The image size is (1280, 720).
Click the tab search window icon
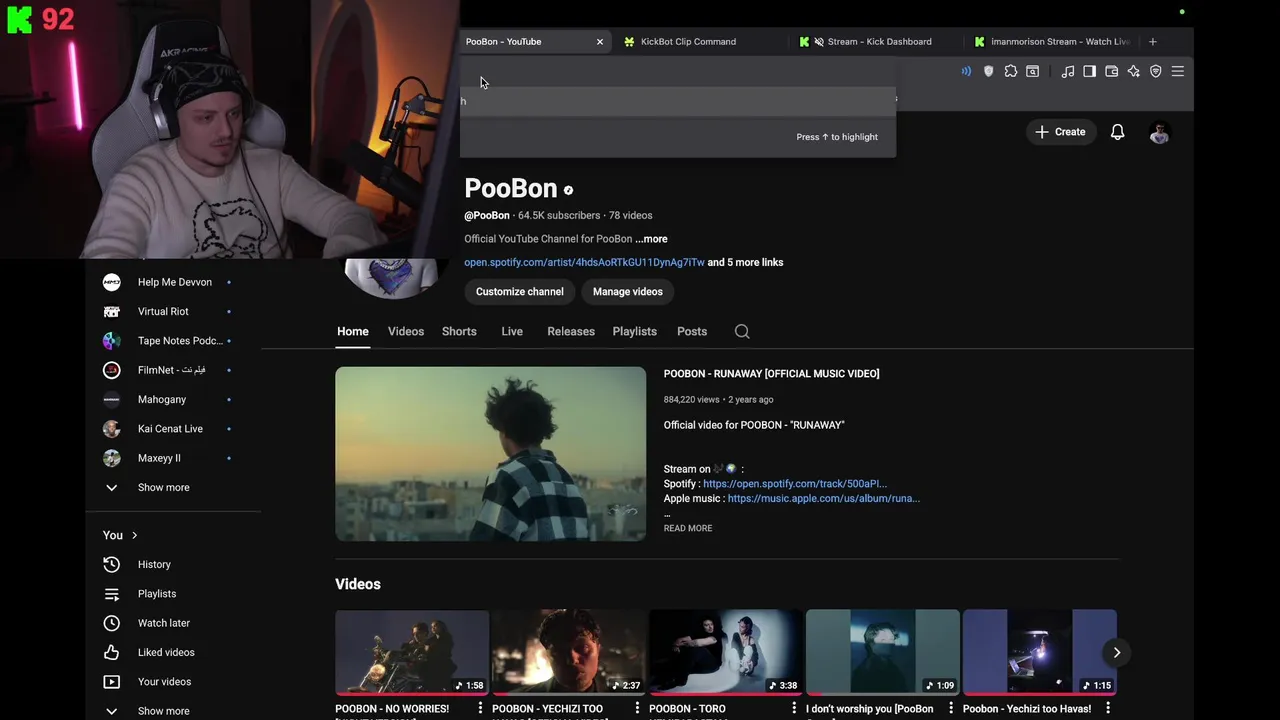(1033, 71)
